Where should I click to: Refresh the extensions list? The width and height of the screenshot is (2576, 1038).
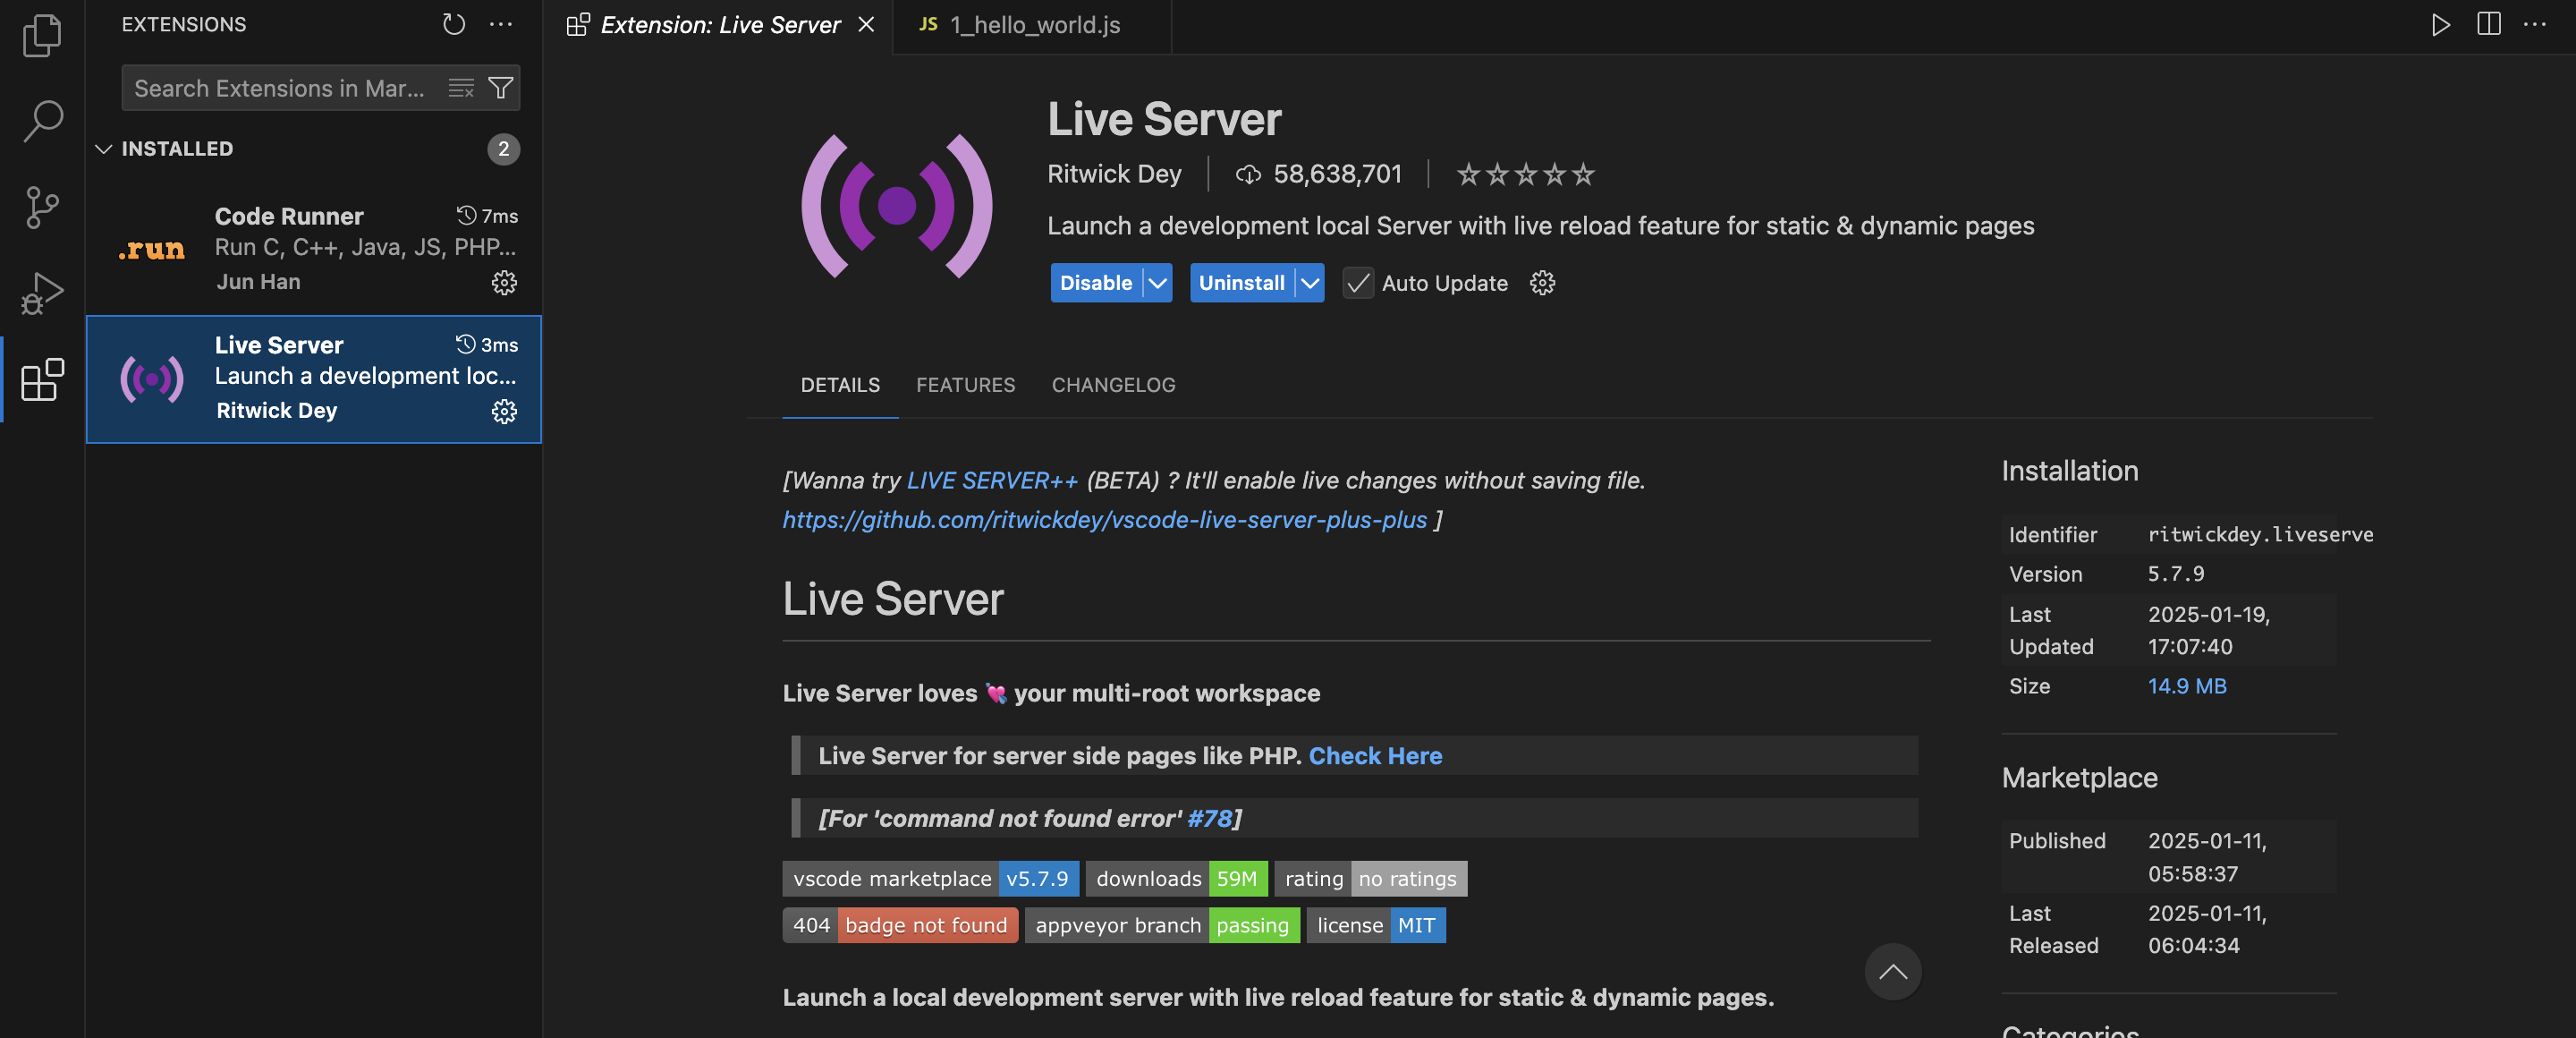[454, 24]
